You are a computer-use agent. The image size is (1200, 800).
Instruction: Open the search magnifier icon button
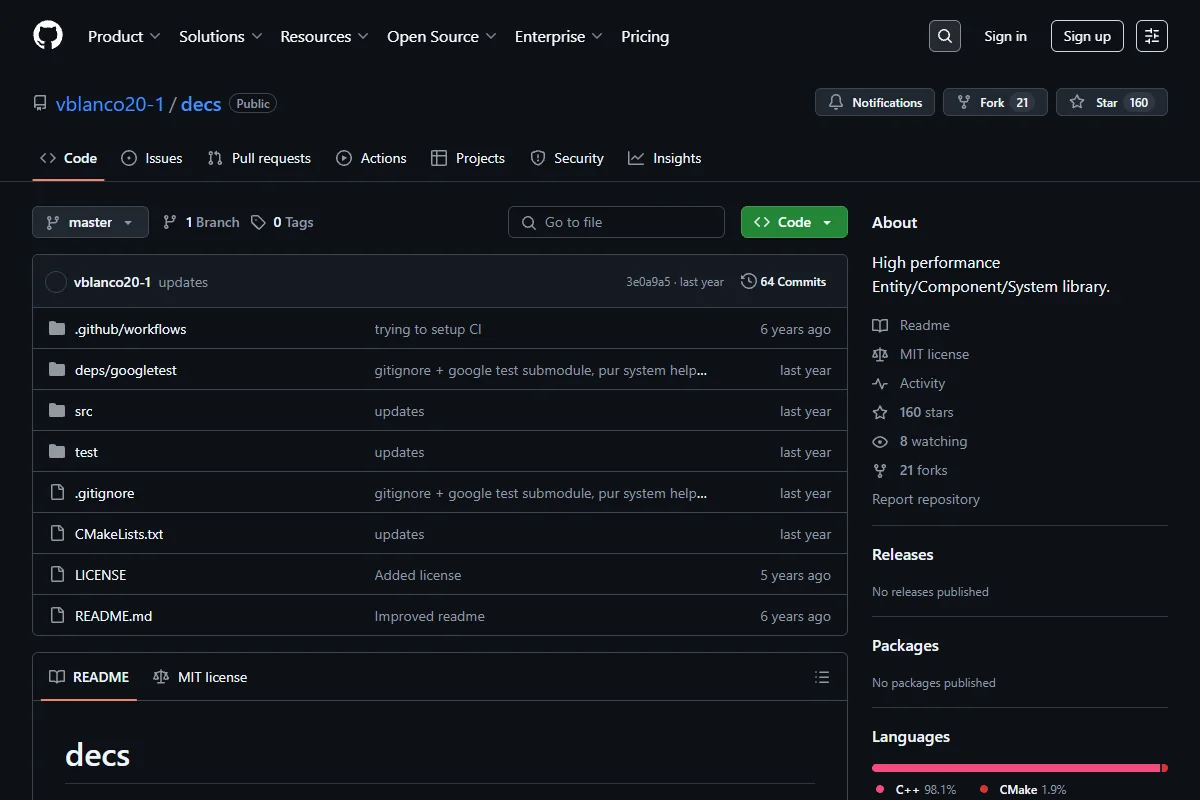click(x=945, y=36)
